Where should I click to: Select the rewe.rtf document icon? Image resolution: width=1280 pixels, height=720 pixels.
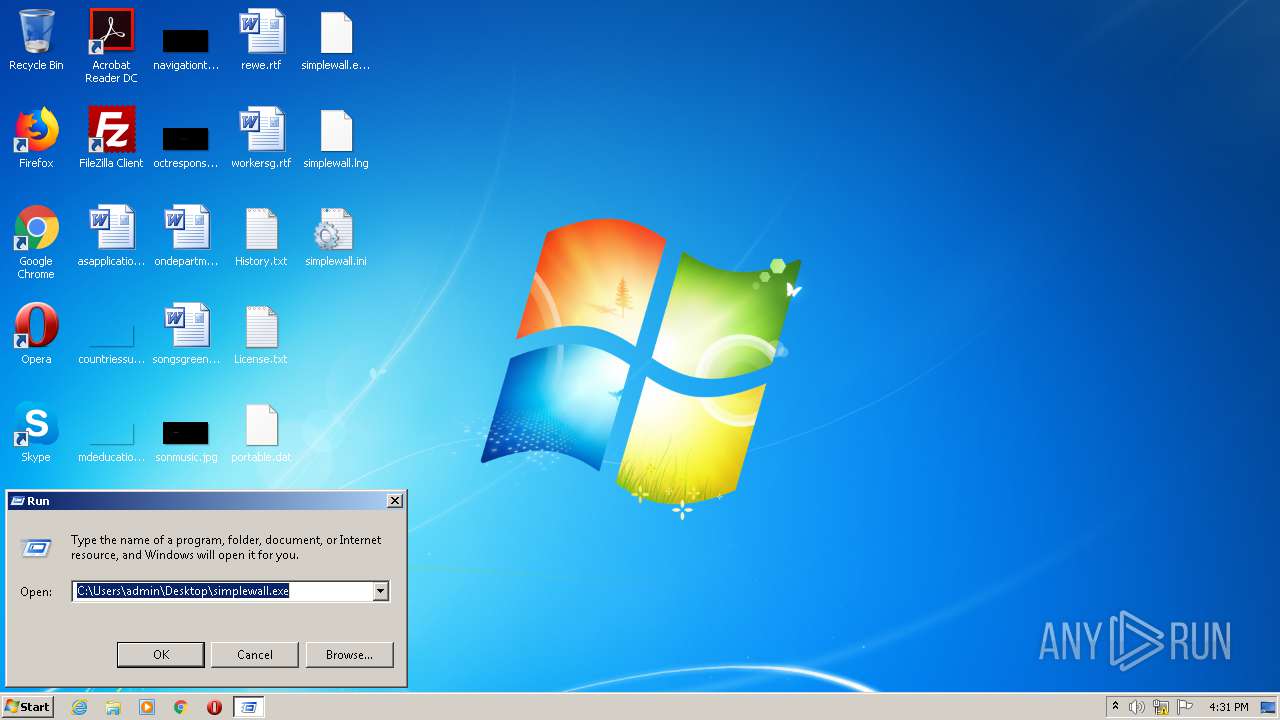point(261,40)
